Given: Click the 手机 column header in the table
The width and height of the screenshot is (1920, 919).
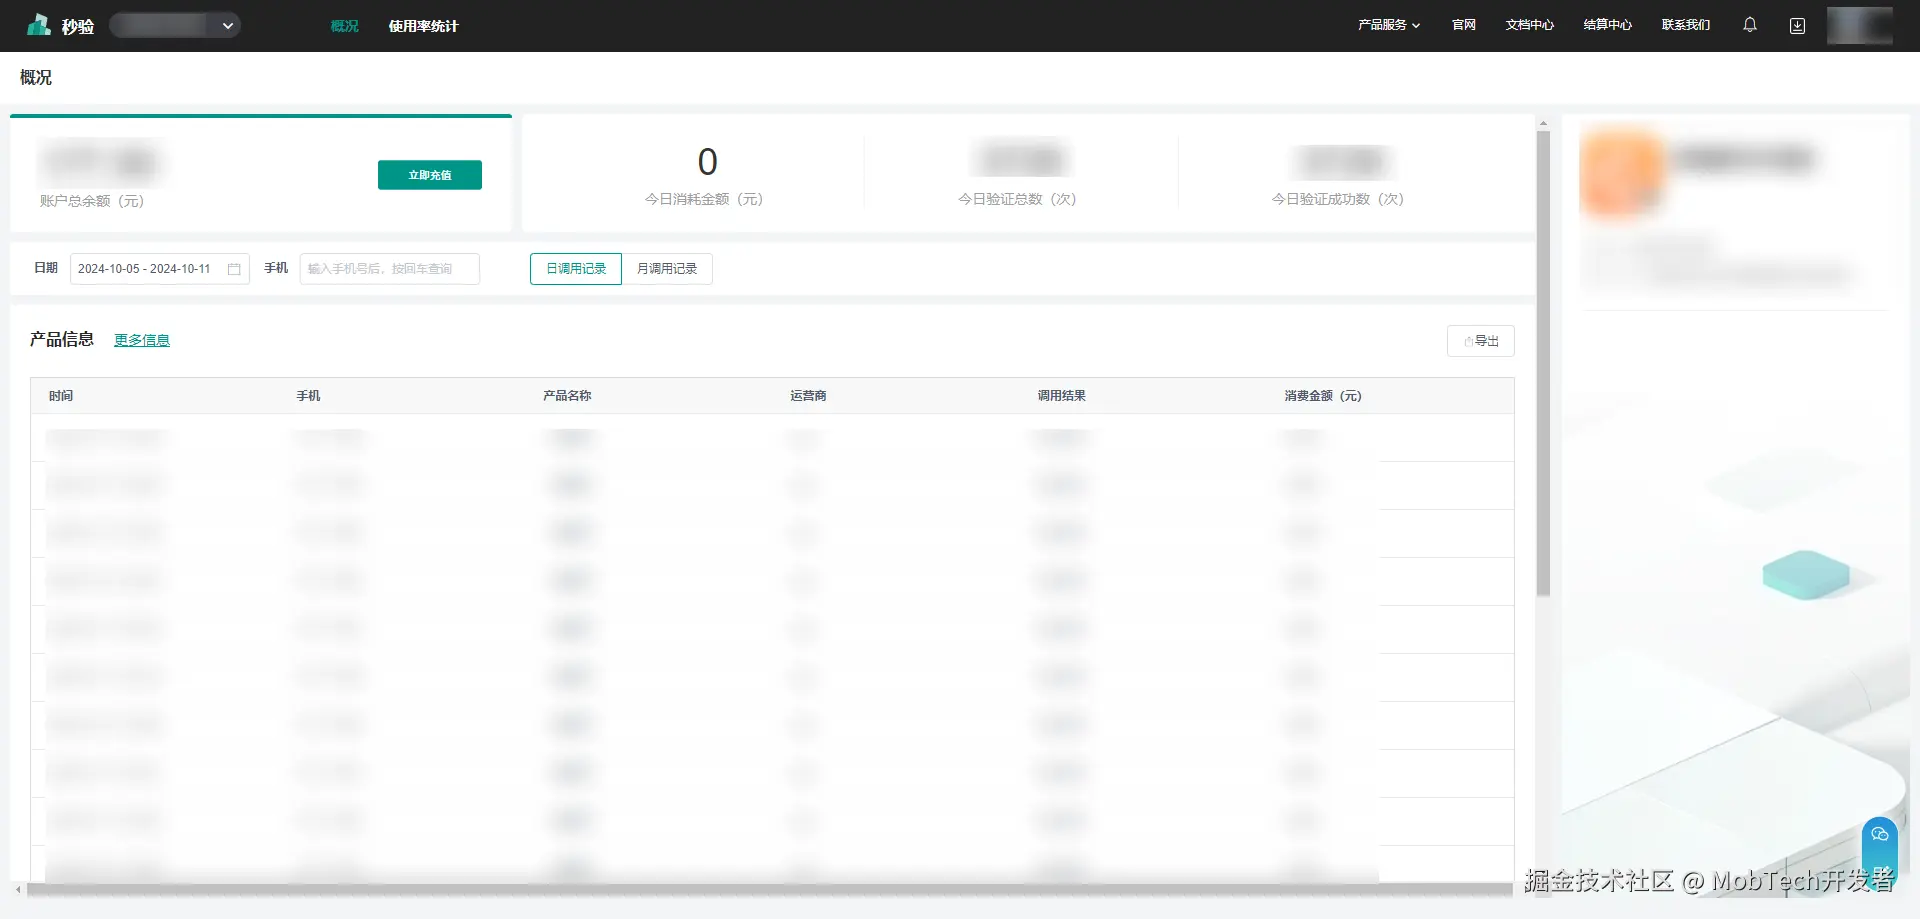Looking at the screenshot, I should pyautogui.click(x=308, y=396).
